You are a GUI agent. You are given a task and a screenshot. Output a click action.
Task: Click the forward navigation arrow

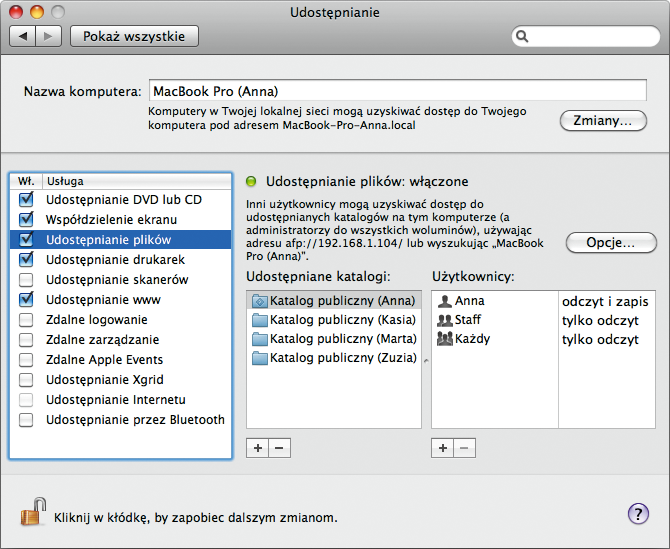coord(49,36)
